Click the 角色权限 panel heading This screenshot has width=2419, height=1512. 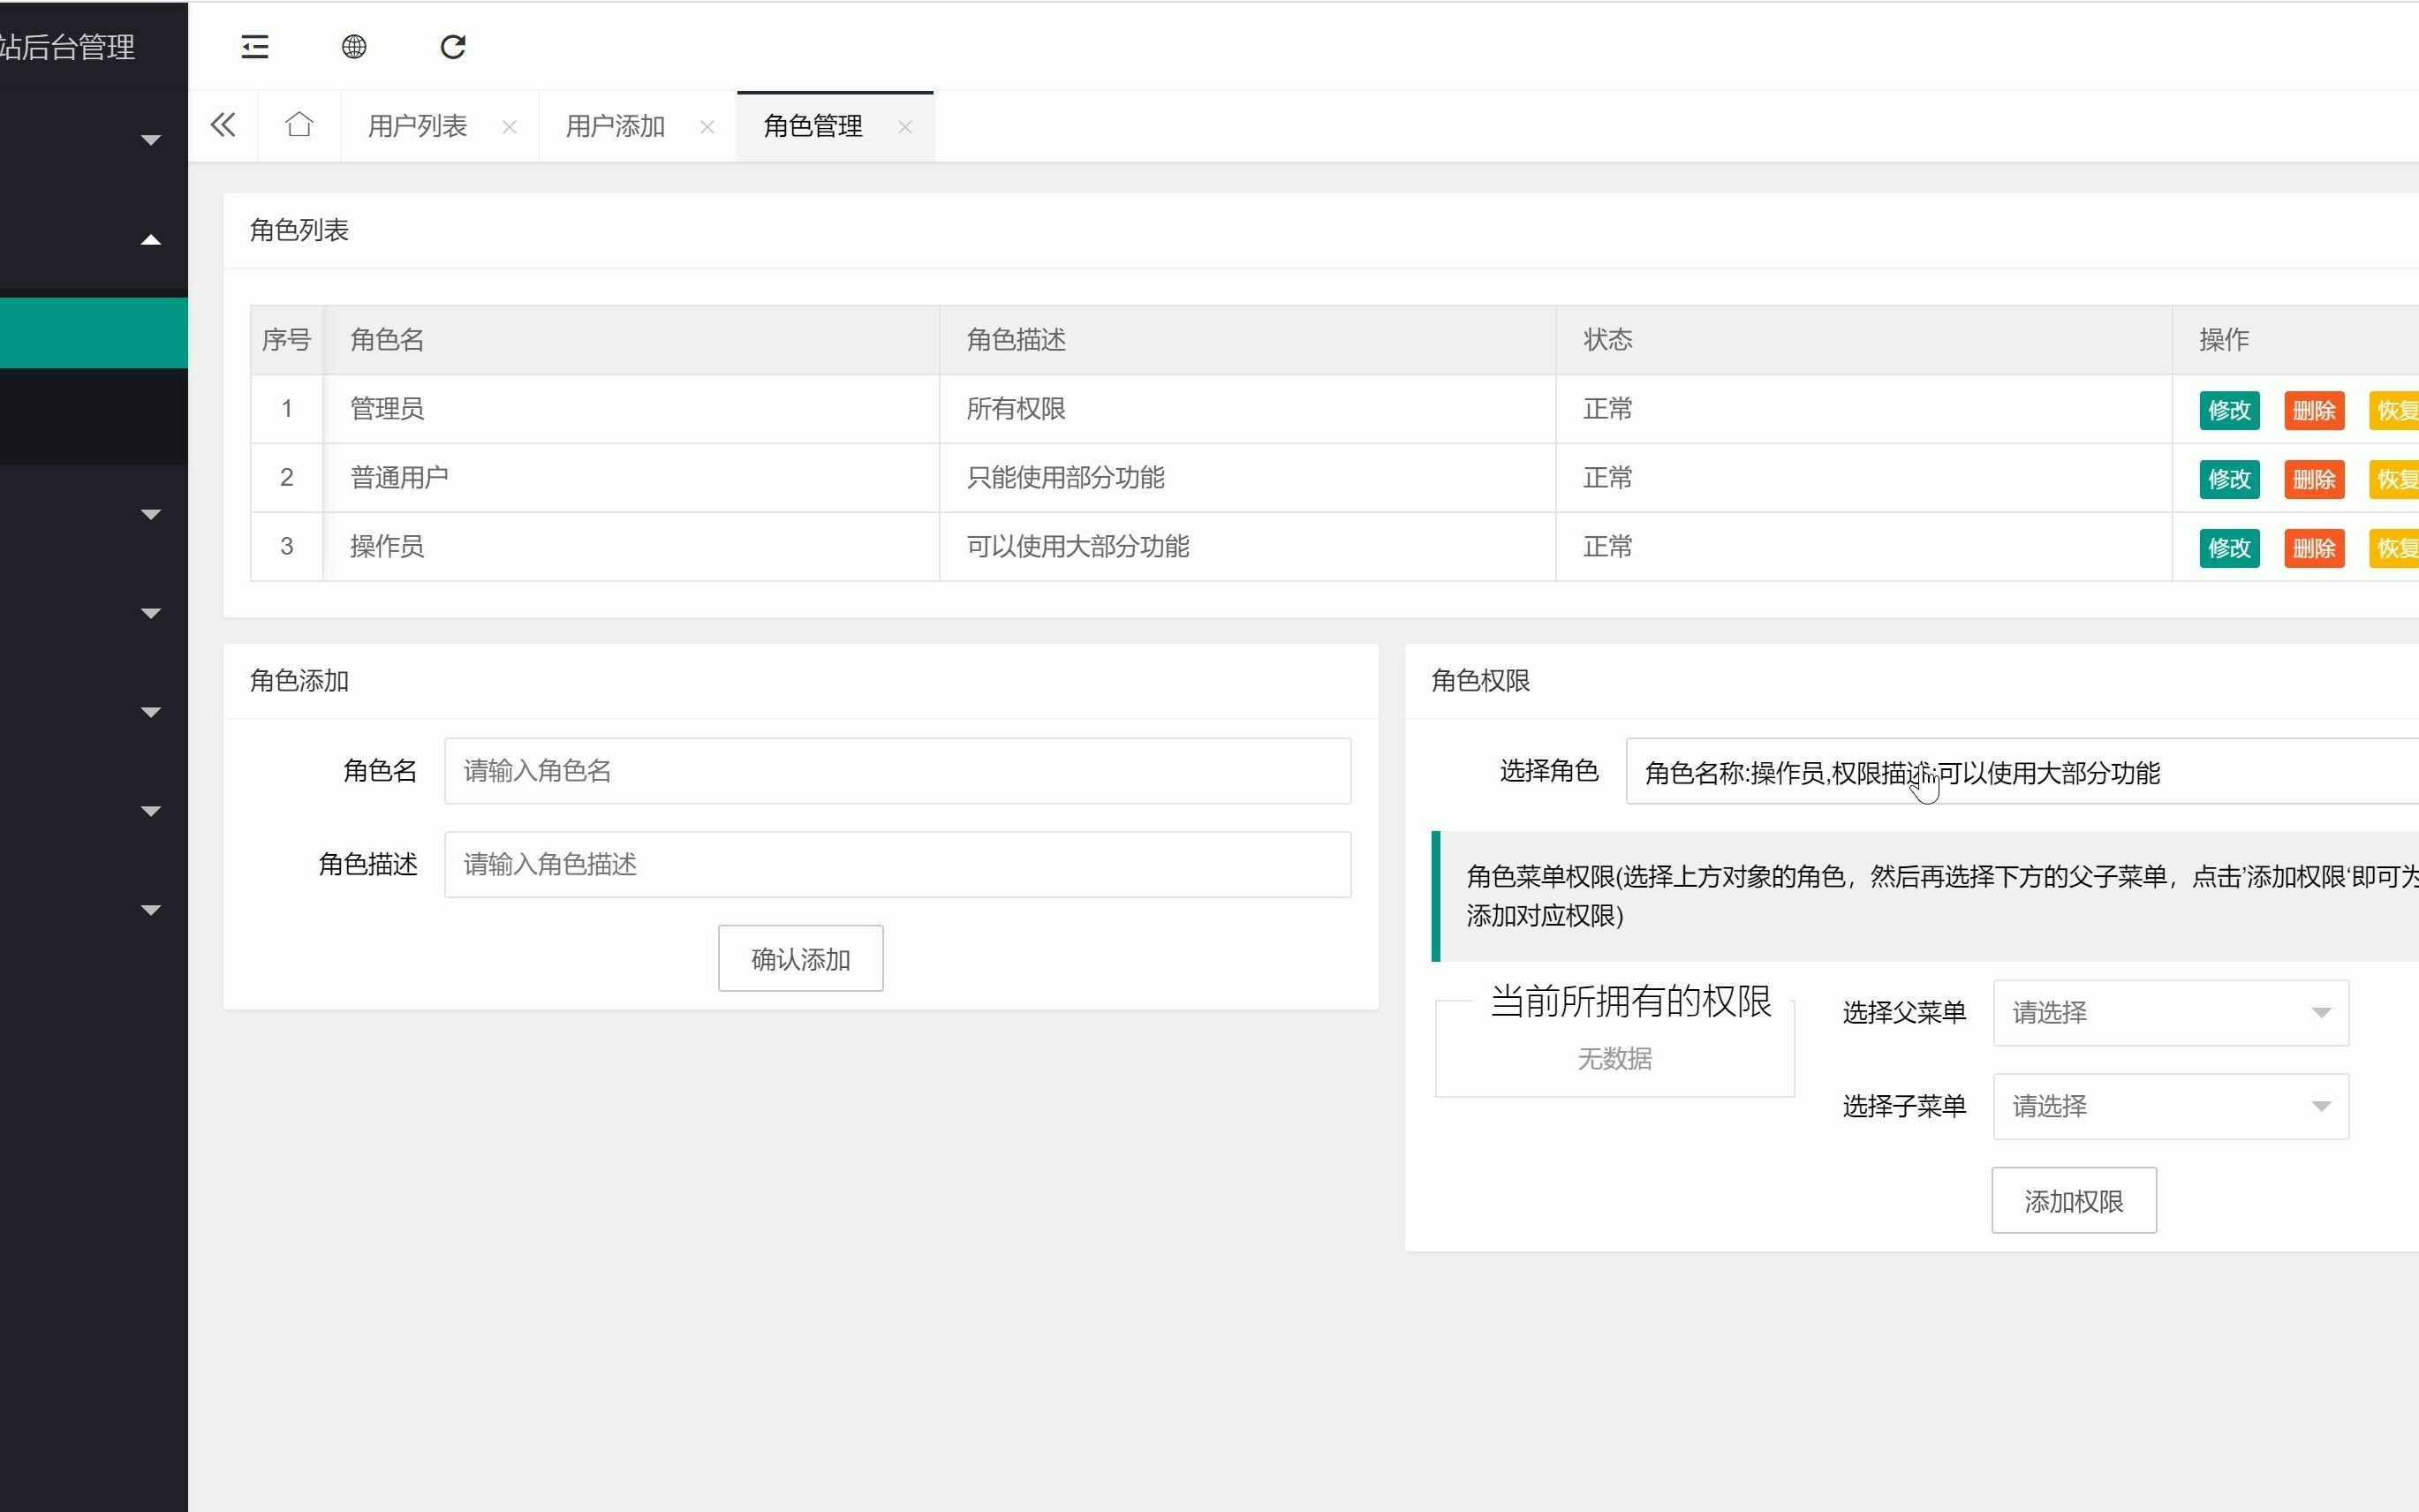pos(1481,681)
